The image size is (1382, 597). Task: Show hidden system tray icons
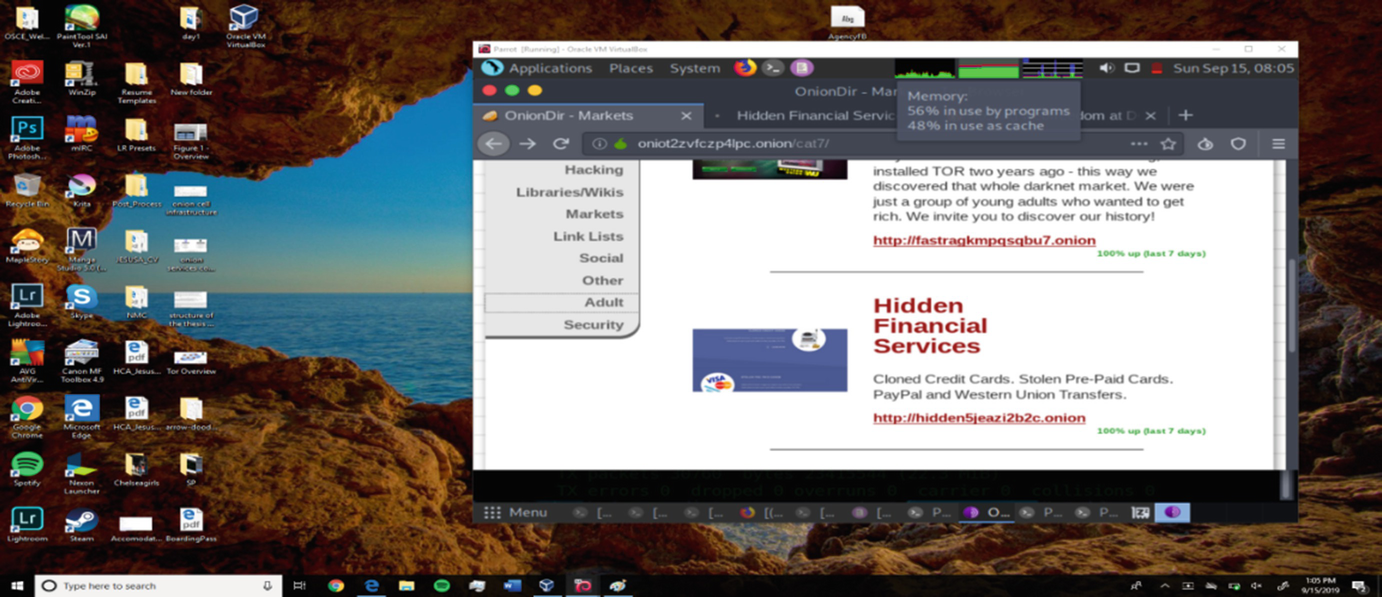1164,585
